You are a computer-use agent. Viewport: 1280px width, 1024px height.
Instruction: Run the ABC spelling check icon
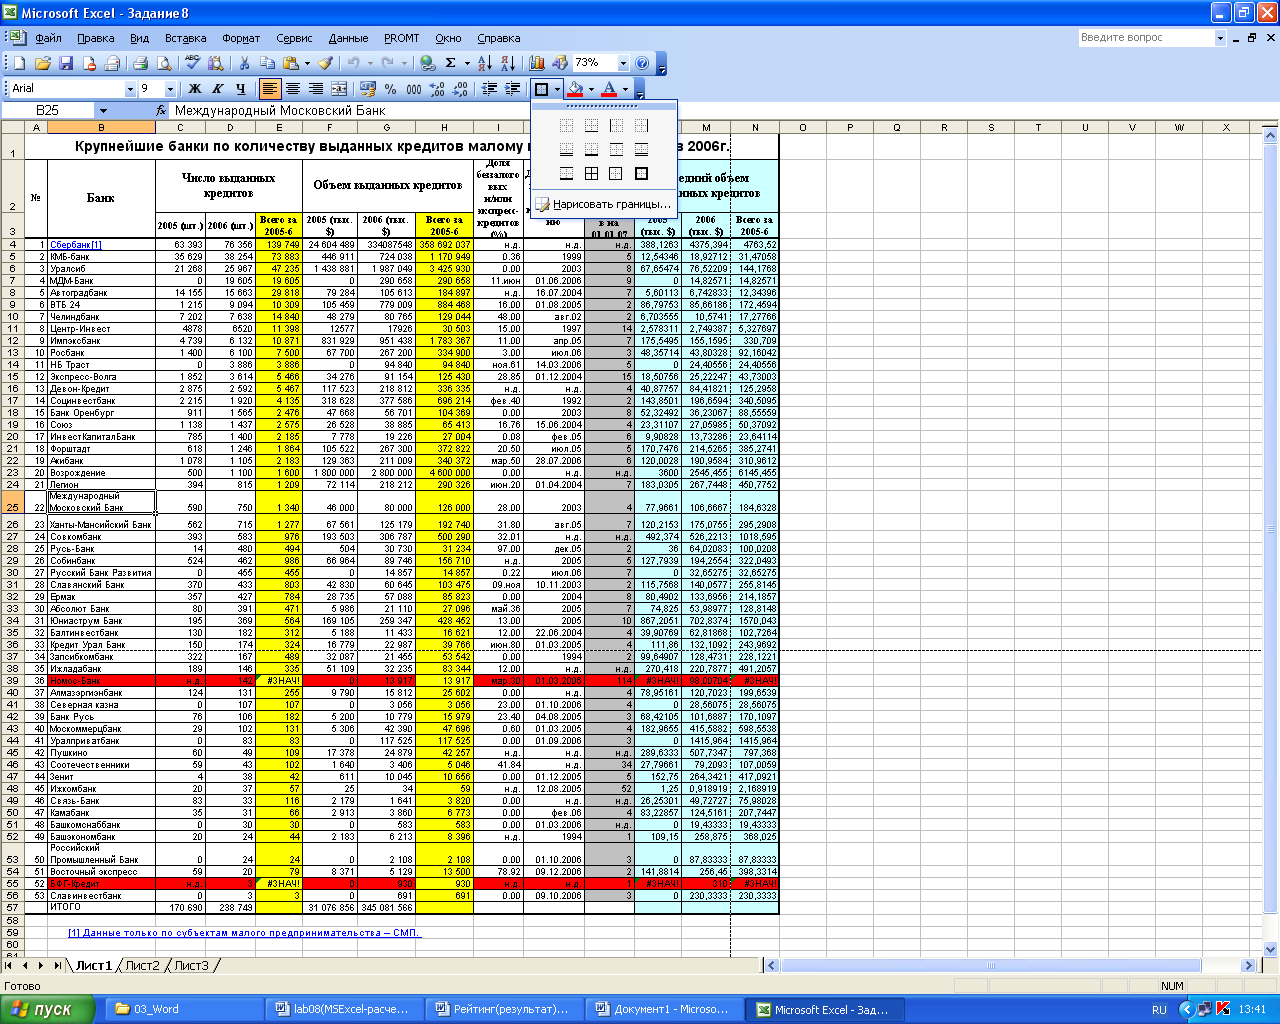tap(193, 63)
